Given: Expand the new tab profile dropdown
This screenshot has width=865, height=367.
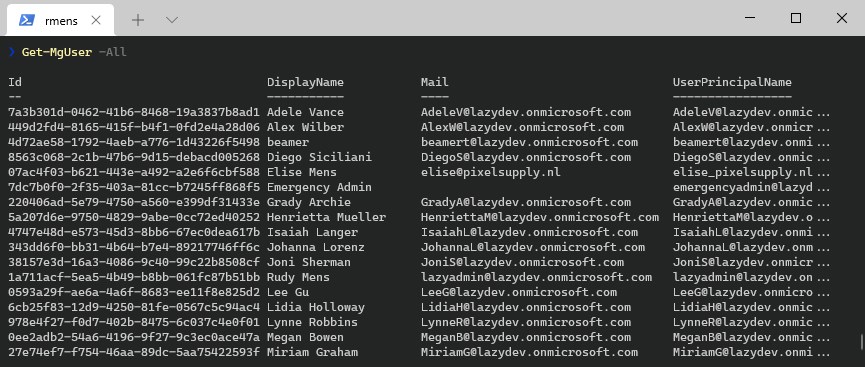Looking at the screenshot, I should [x=172, y=20].
